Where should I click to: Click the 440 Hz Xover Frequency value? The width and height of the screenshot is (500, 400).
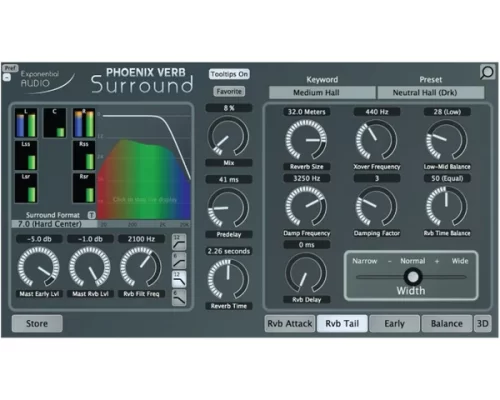pos(377,112)
